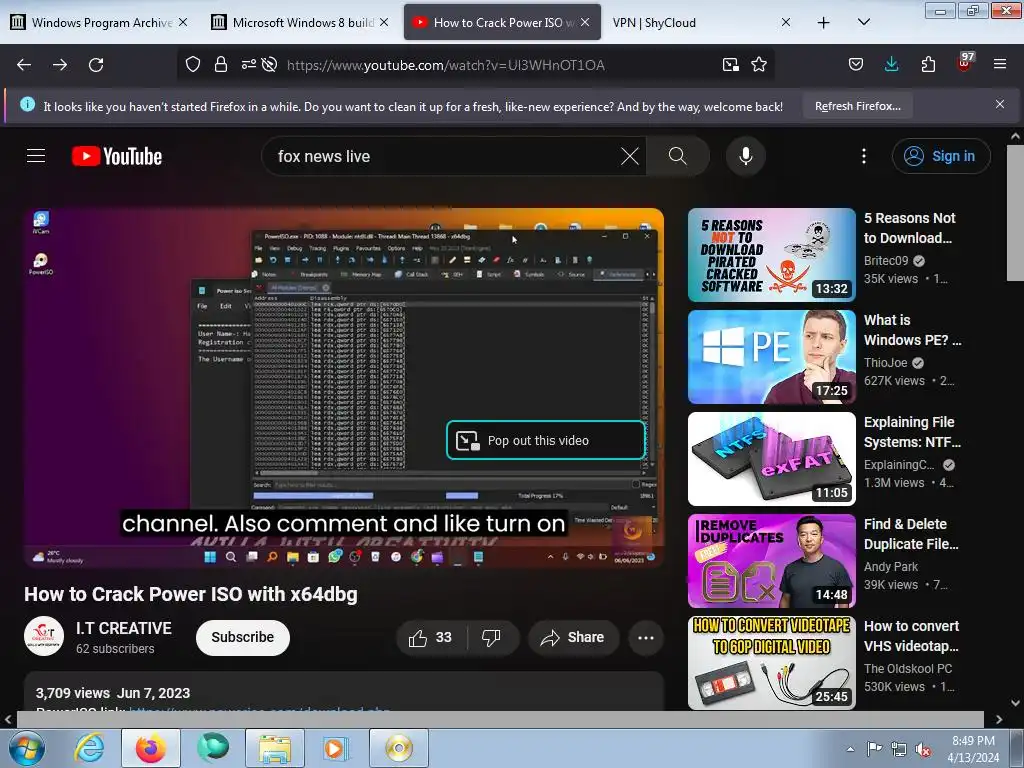Open Firefox downloads panel

[x=891, y=65]
